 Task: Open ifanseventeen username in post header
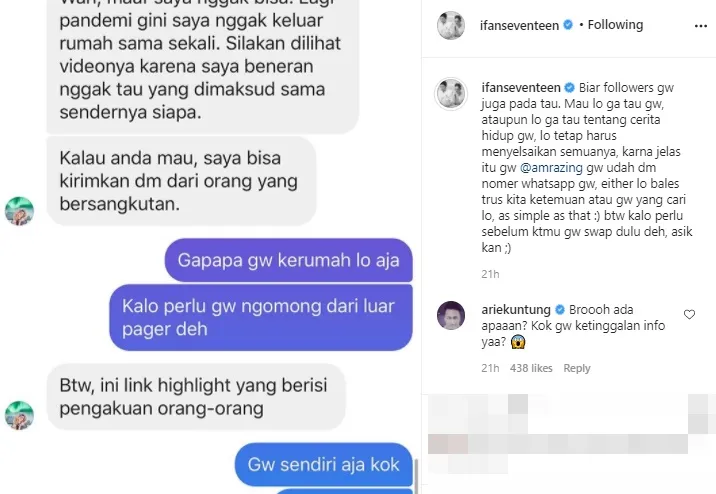coord(520,25)
